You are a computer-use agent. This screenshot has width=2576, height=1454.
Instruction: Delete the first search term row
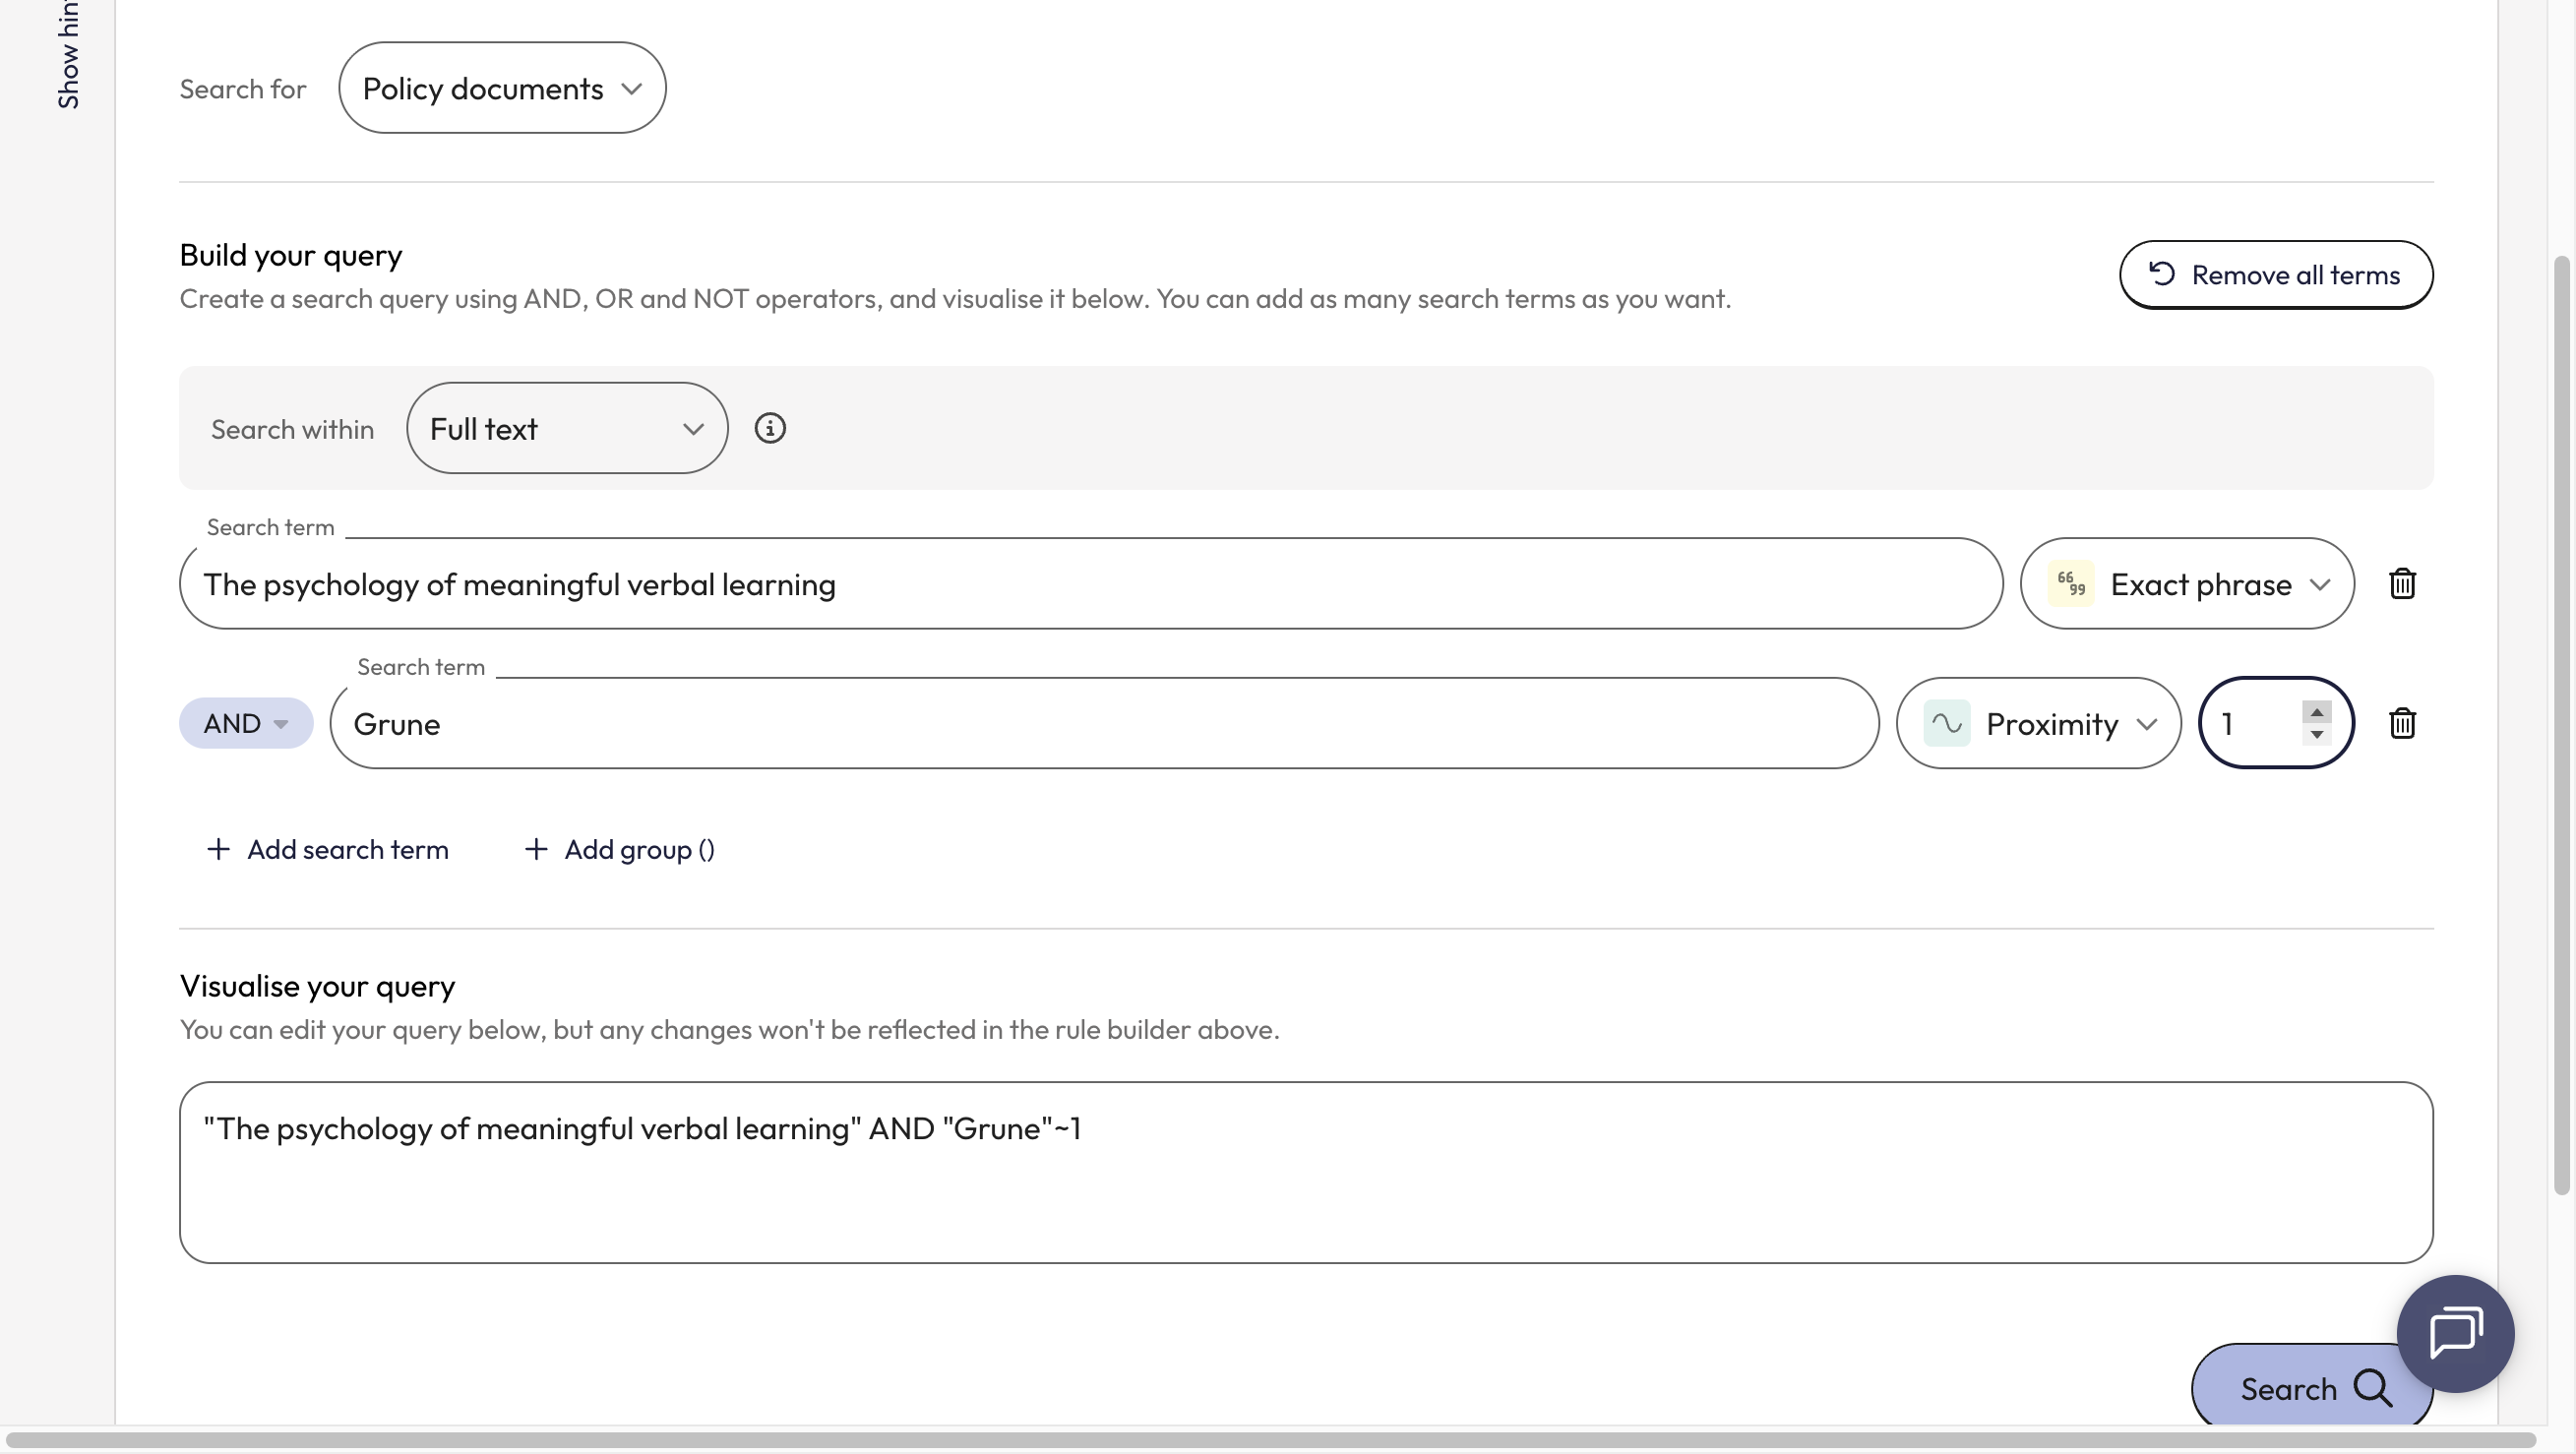(x=2402, y=584)
